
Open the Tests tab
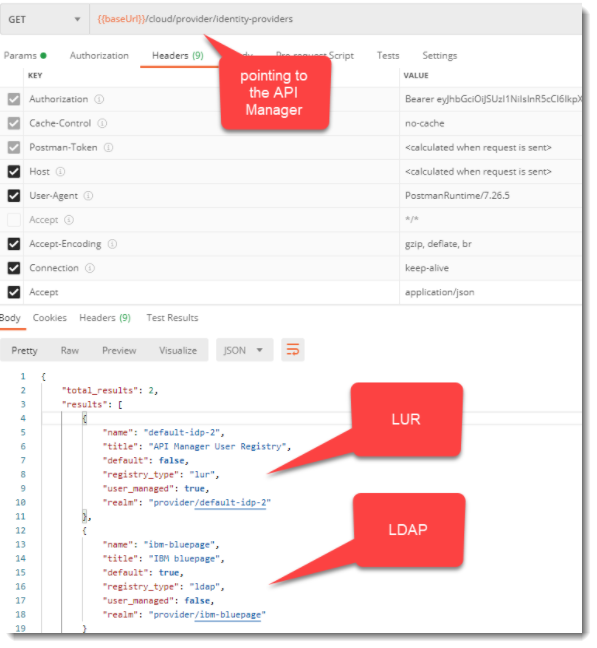pyautogui.click(x=388, y=55)
